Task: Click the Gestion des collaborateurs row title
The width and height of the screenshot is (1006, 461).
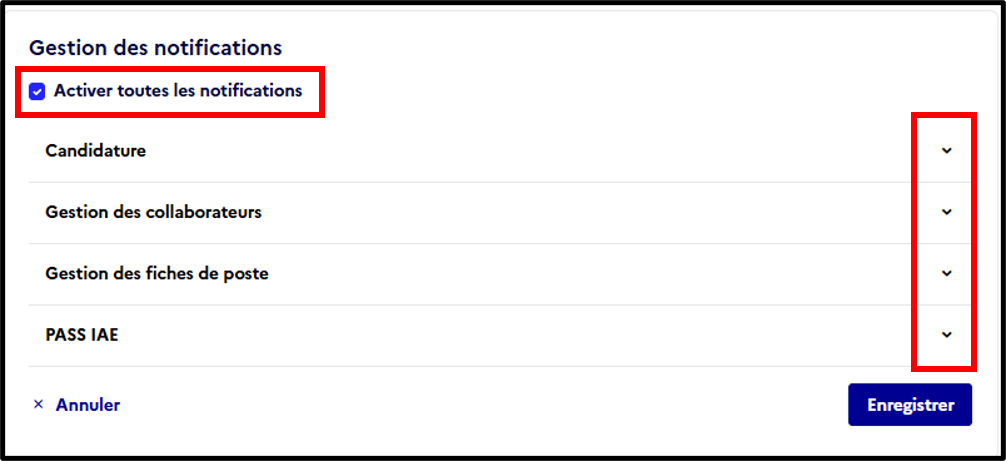Action: click(153, 212)
